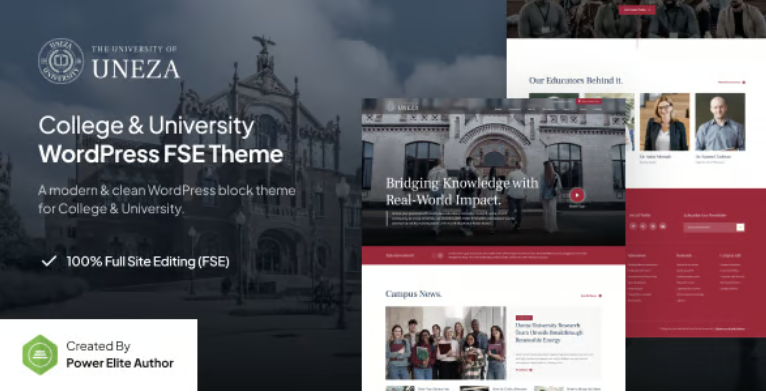The image size is (766, 392).
Task: Click the red category tag above news title
Action: coord(524,318)
